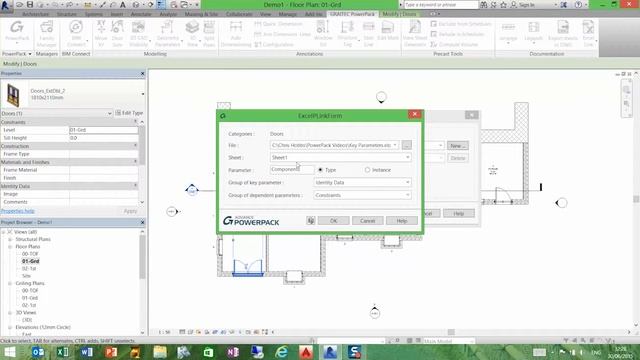This screenshot has width=640, height=360.
Task: Click Save in quick access toolbar
Action: (x=30, y=4)
